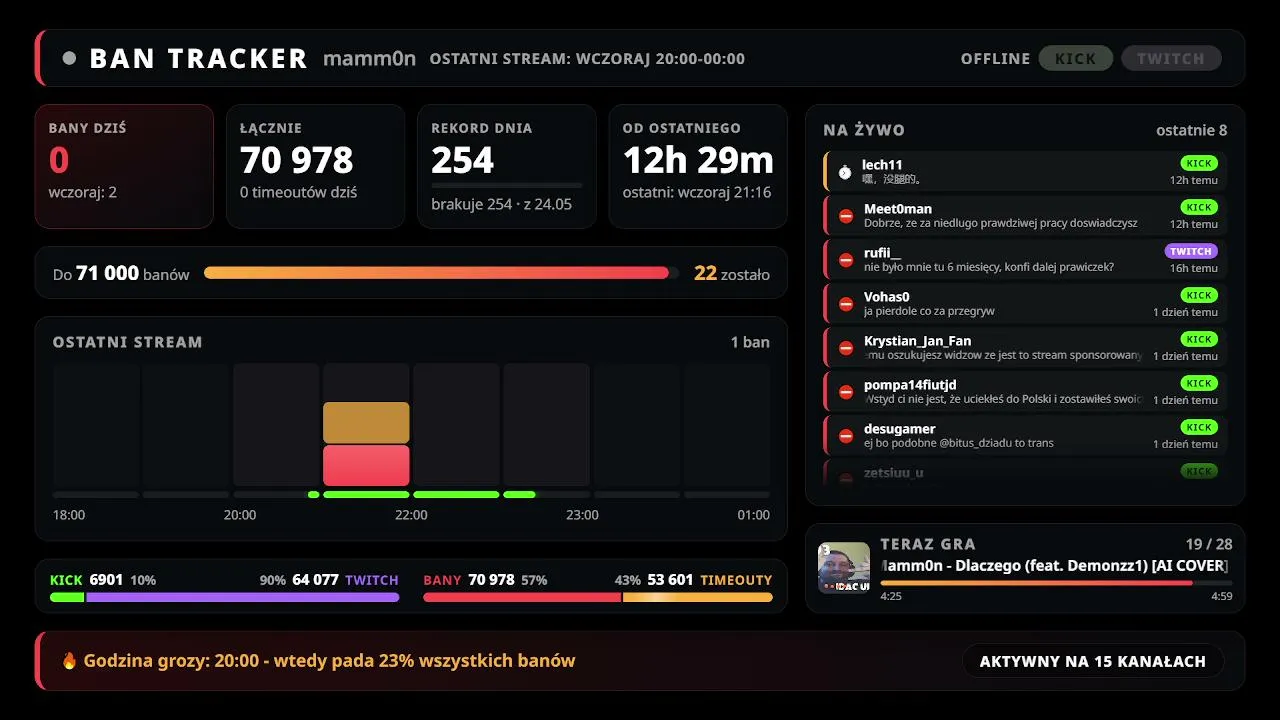
Task: Click the ban icon next to Vohas0
Action: 846,304
